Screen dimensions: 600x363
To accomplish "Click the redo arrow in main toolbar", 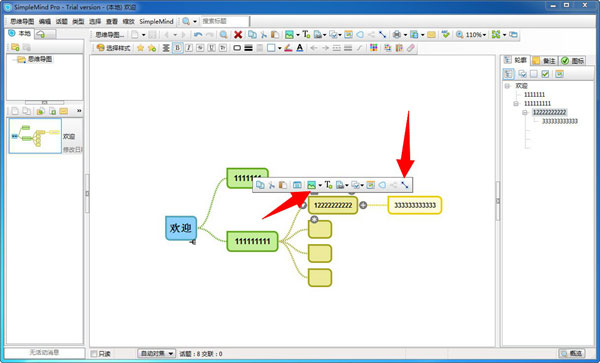I will coord(210,35).
